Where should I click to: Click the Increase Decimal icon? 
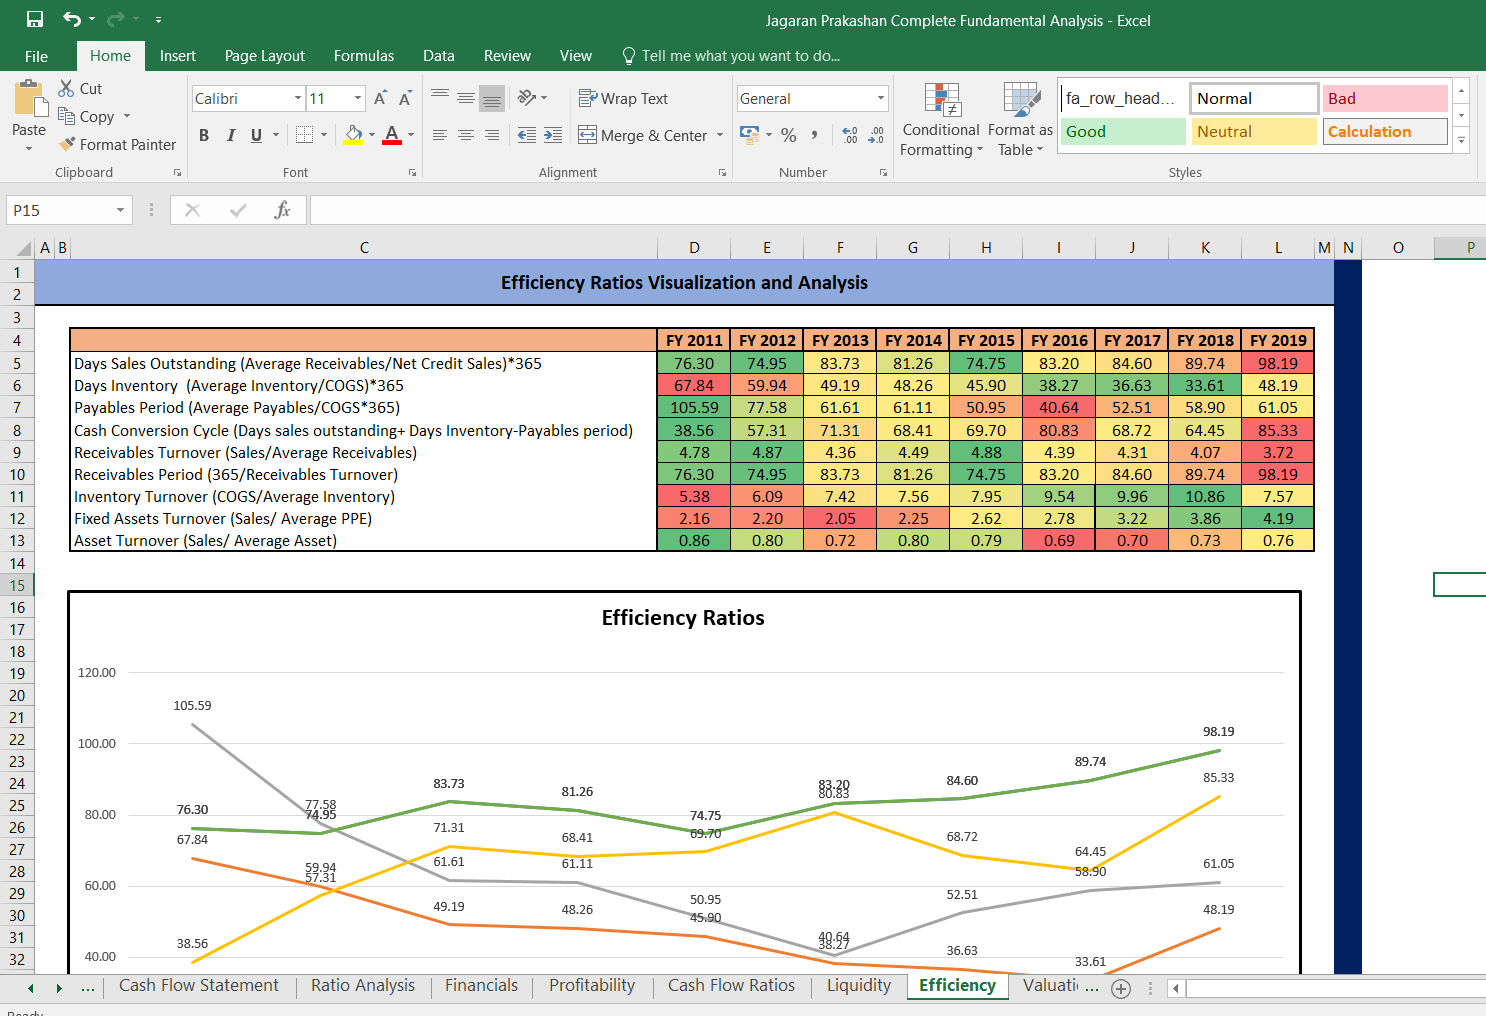click(x=850, y=135)
